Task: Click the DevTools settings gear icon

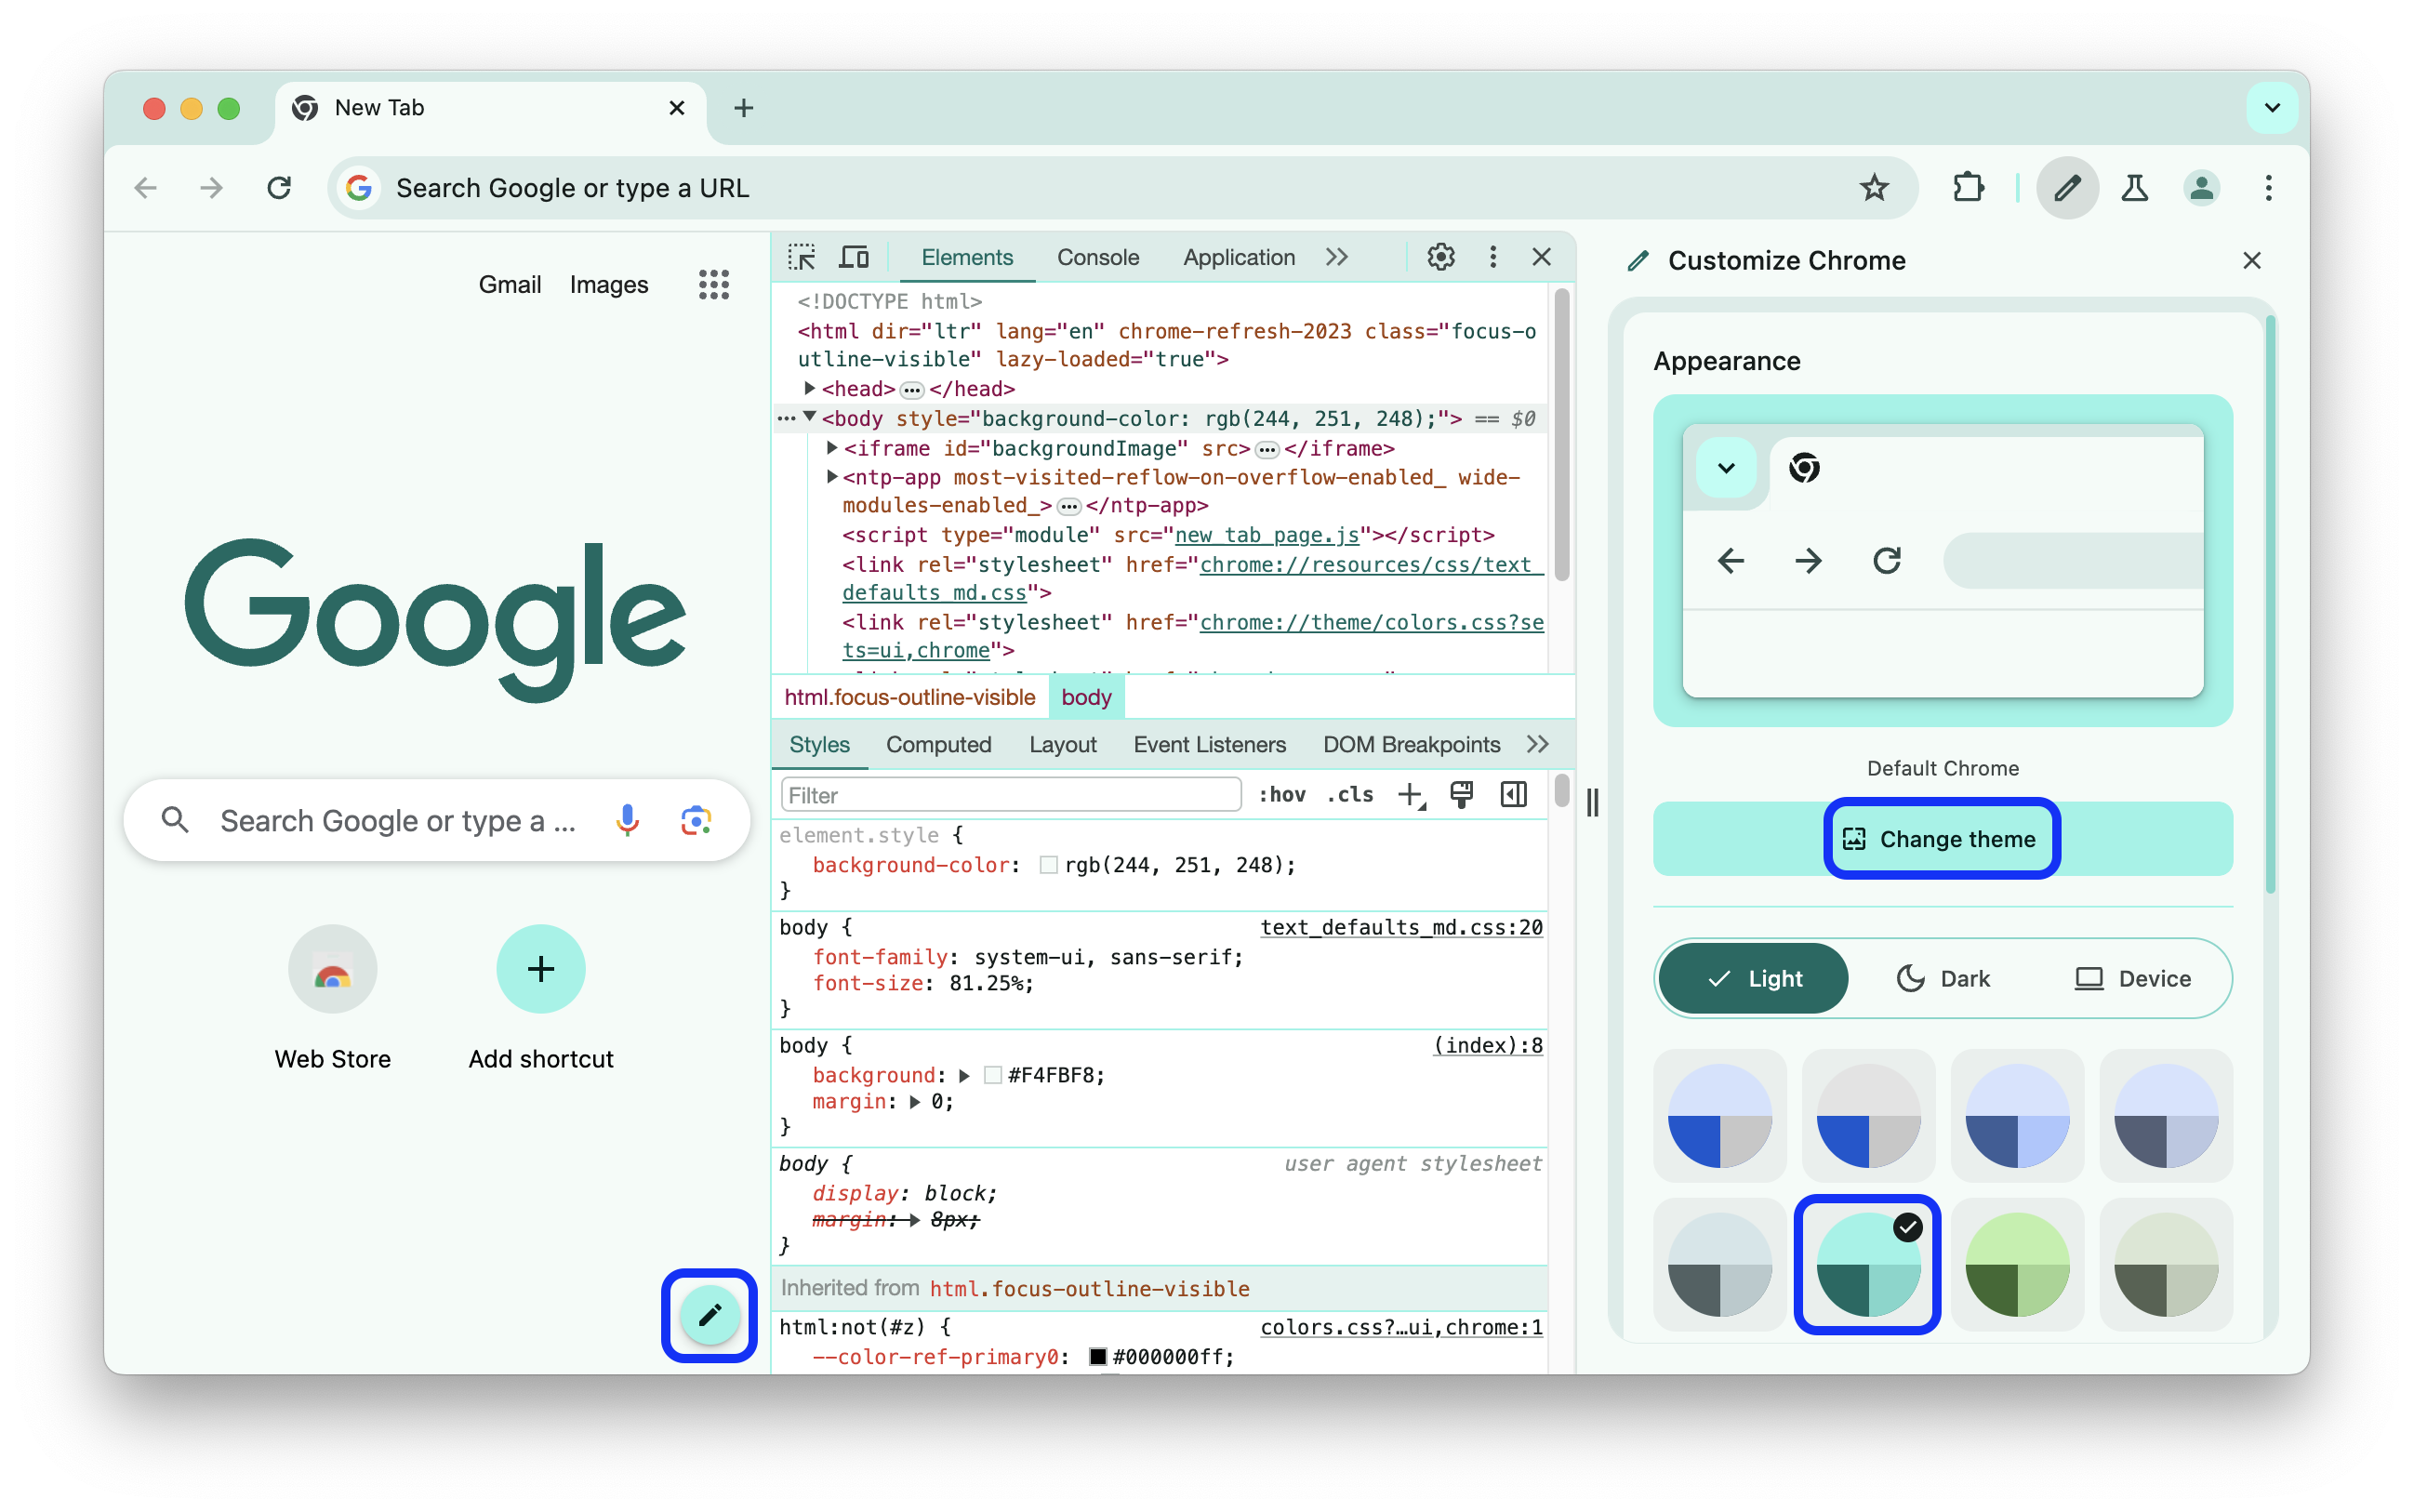Action: click(1440, 258)
